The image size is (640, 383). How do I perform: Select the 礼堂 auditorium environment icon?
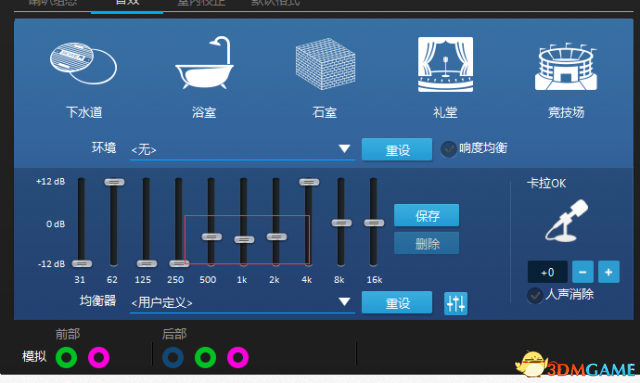[445, 64]
